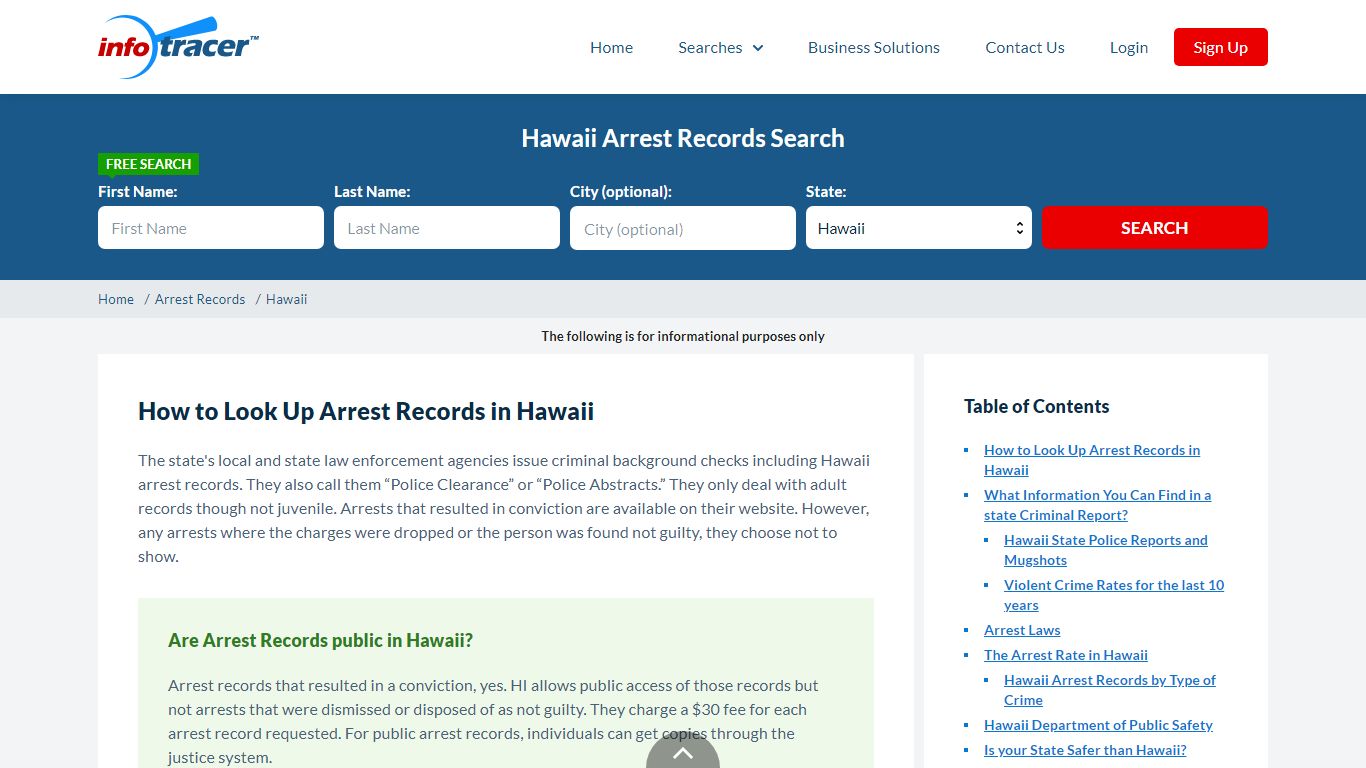1366x768 pixels.
Task: Click the InfoTracer logo
Action: [x=179, y=47]
